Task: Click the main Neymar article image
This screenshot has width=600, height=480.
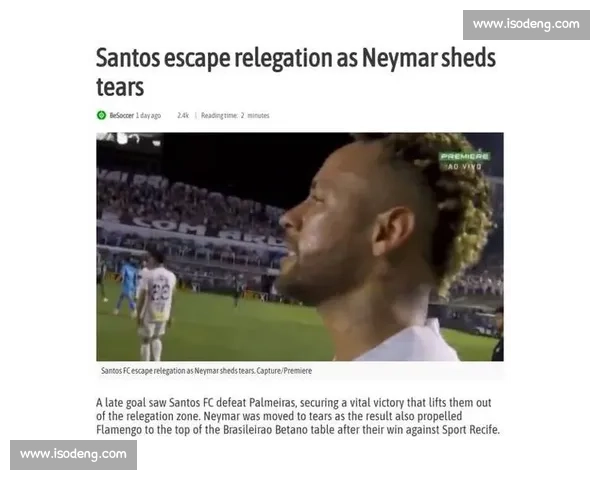Action: [300, 247]
